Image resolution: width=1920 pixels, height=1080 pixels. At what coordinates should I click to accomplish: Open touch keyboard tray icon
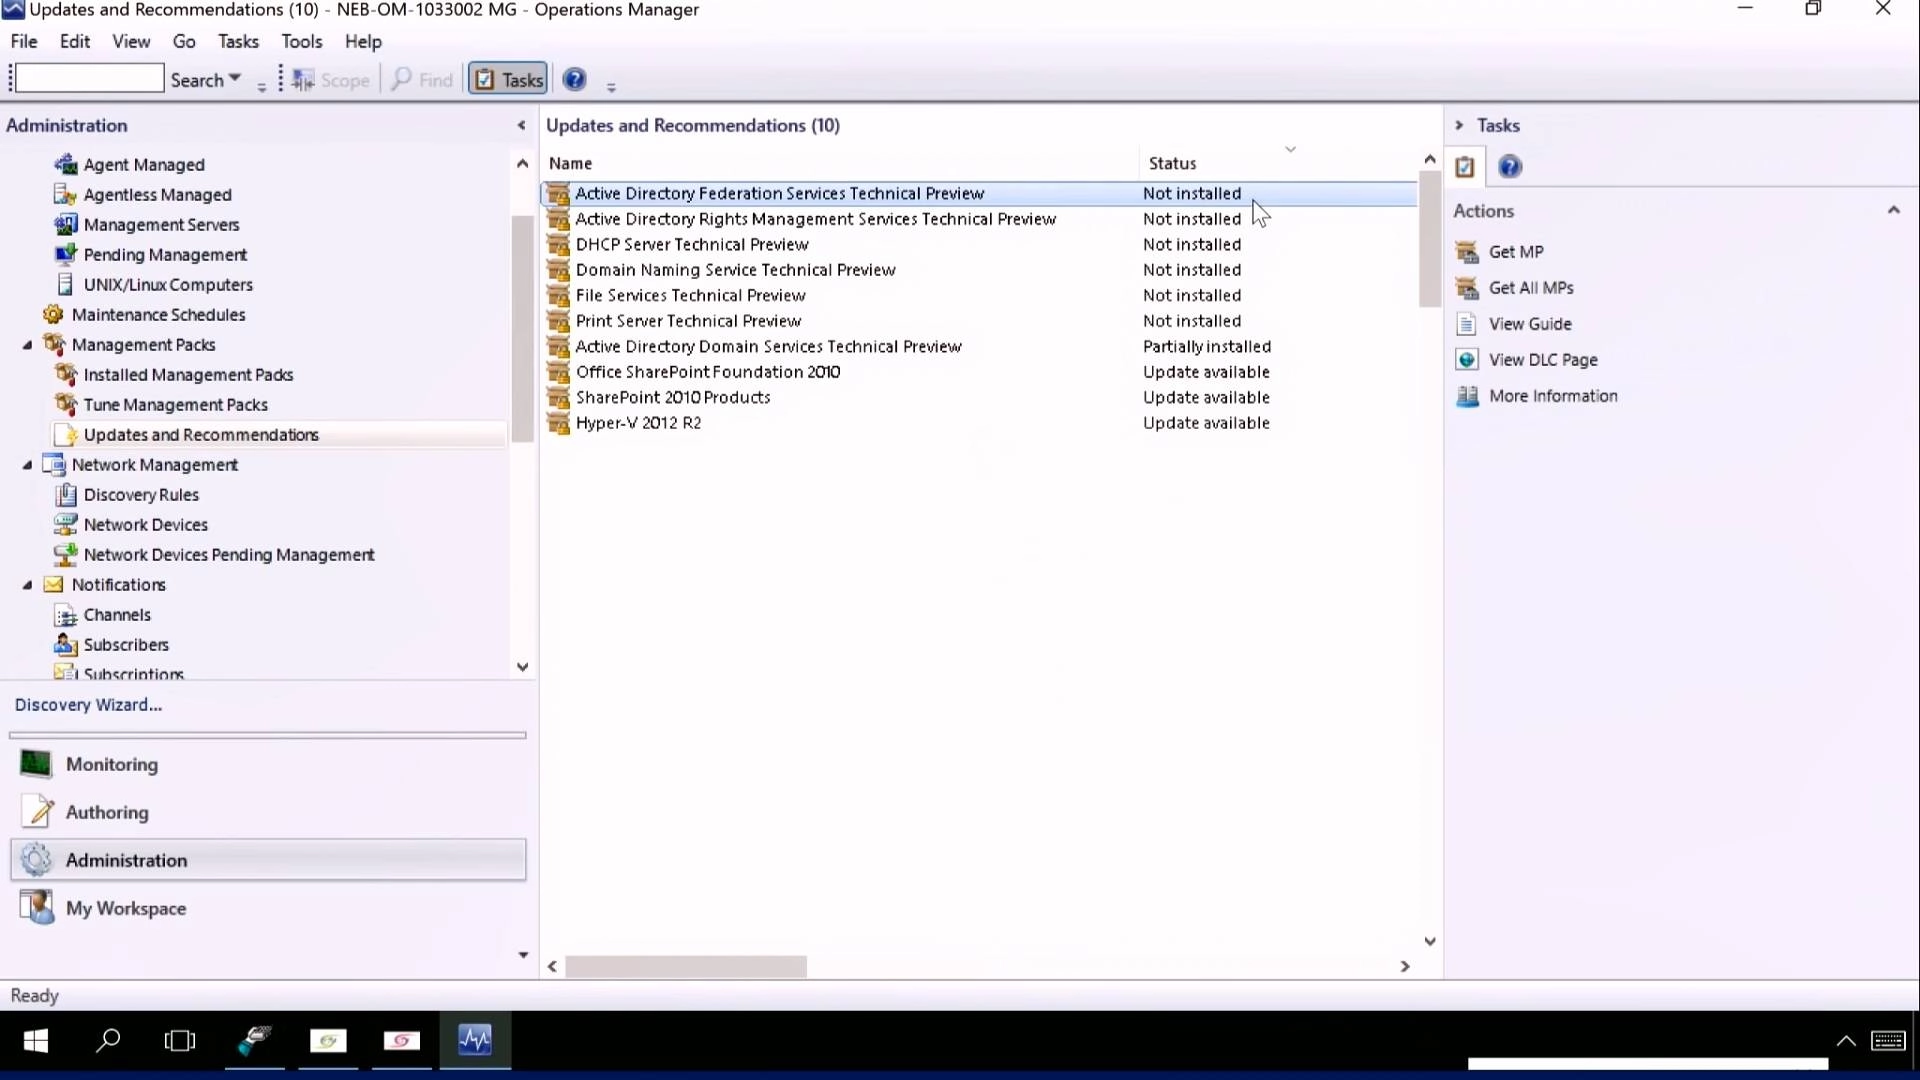[1888, 1041]
